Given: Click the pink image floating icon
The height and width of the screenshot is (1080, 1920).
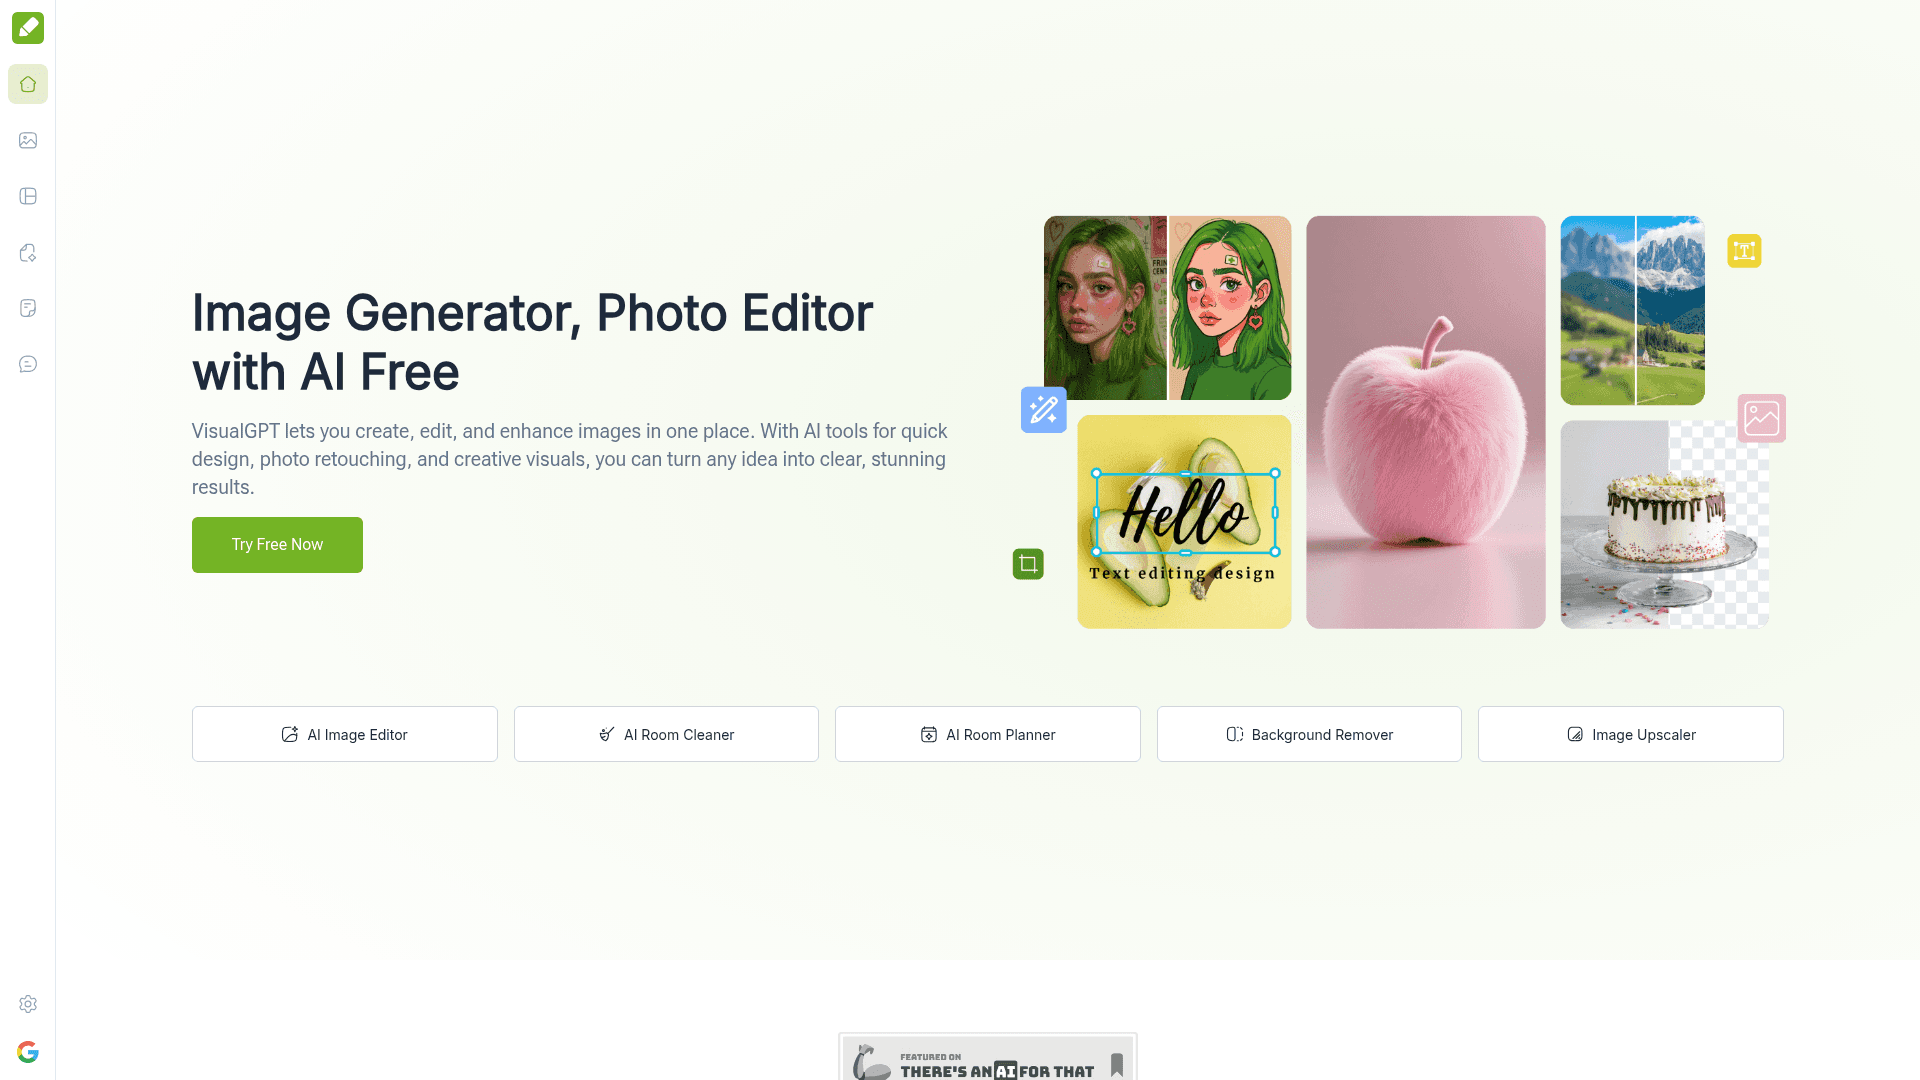Looking at the screenshot, I should [x=1761, y=418].
